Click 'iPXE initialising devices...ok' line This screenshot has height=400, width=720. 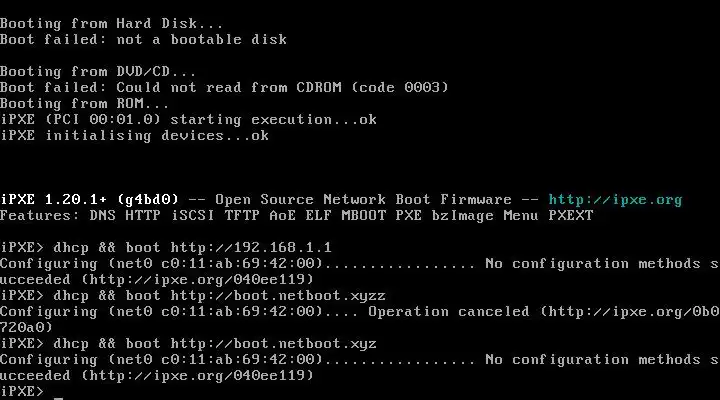pyautogui.click(x=134, y=135)
